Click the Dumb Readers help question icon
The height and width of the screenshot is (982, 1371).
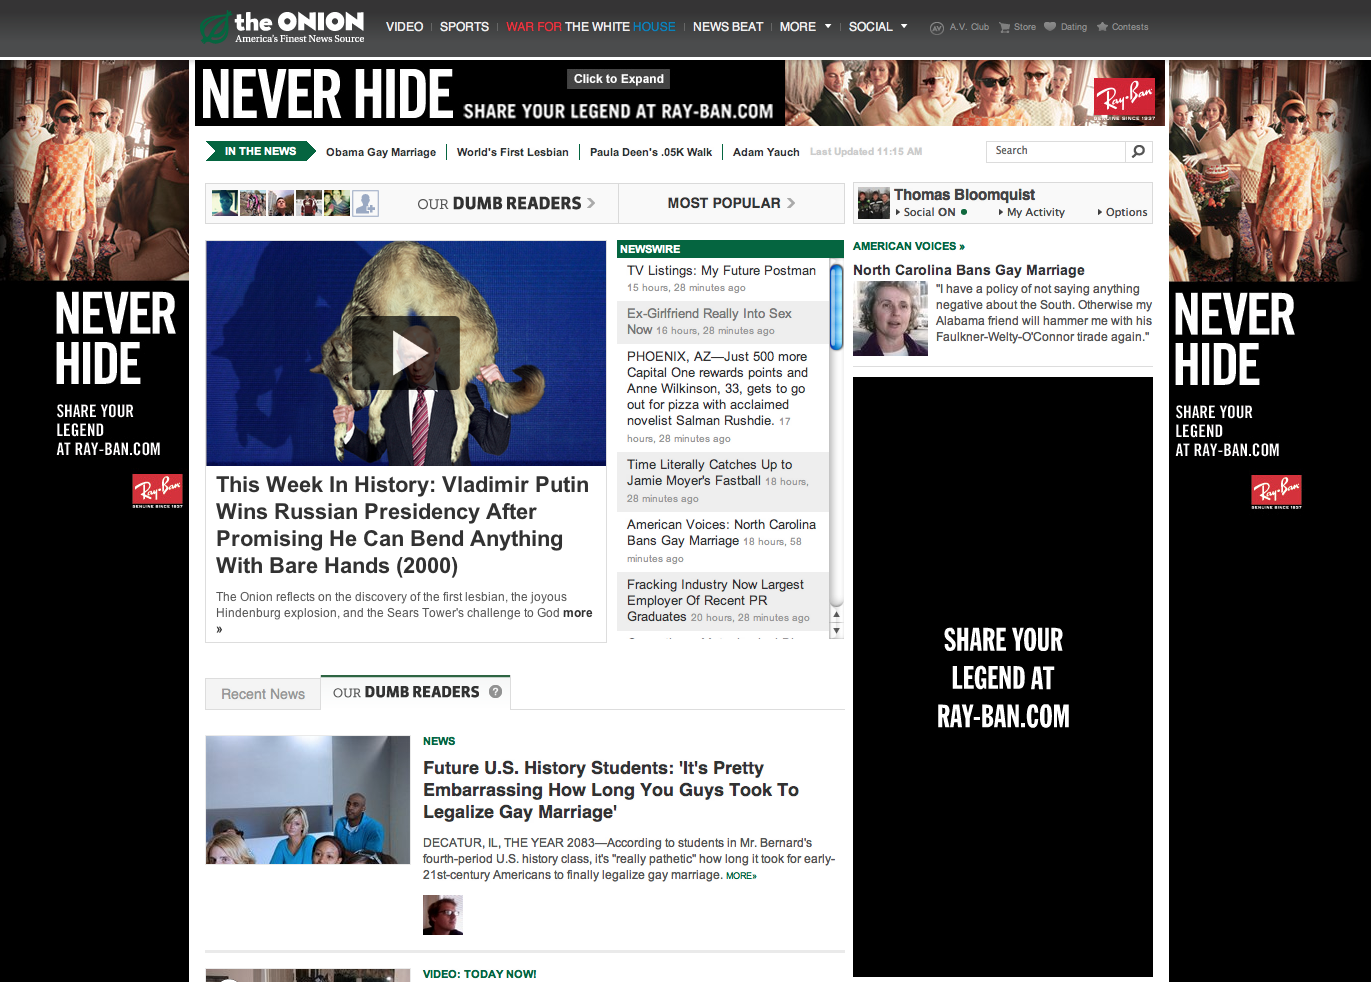(x=495, y=691)
